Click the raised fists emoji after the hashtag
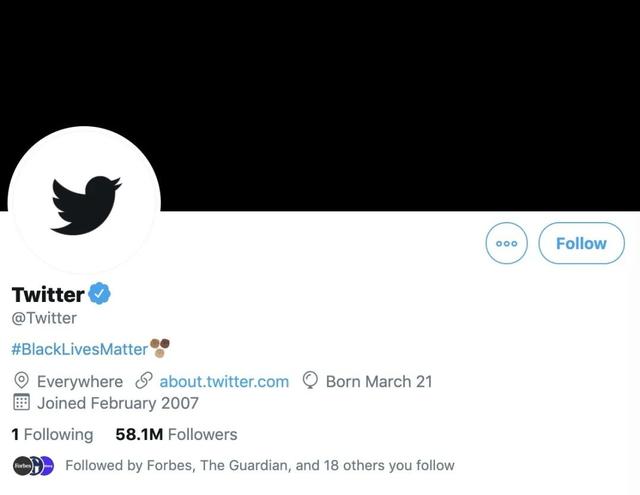Viewport: 640px width, 495px height. (160, 348)
